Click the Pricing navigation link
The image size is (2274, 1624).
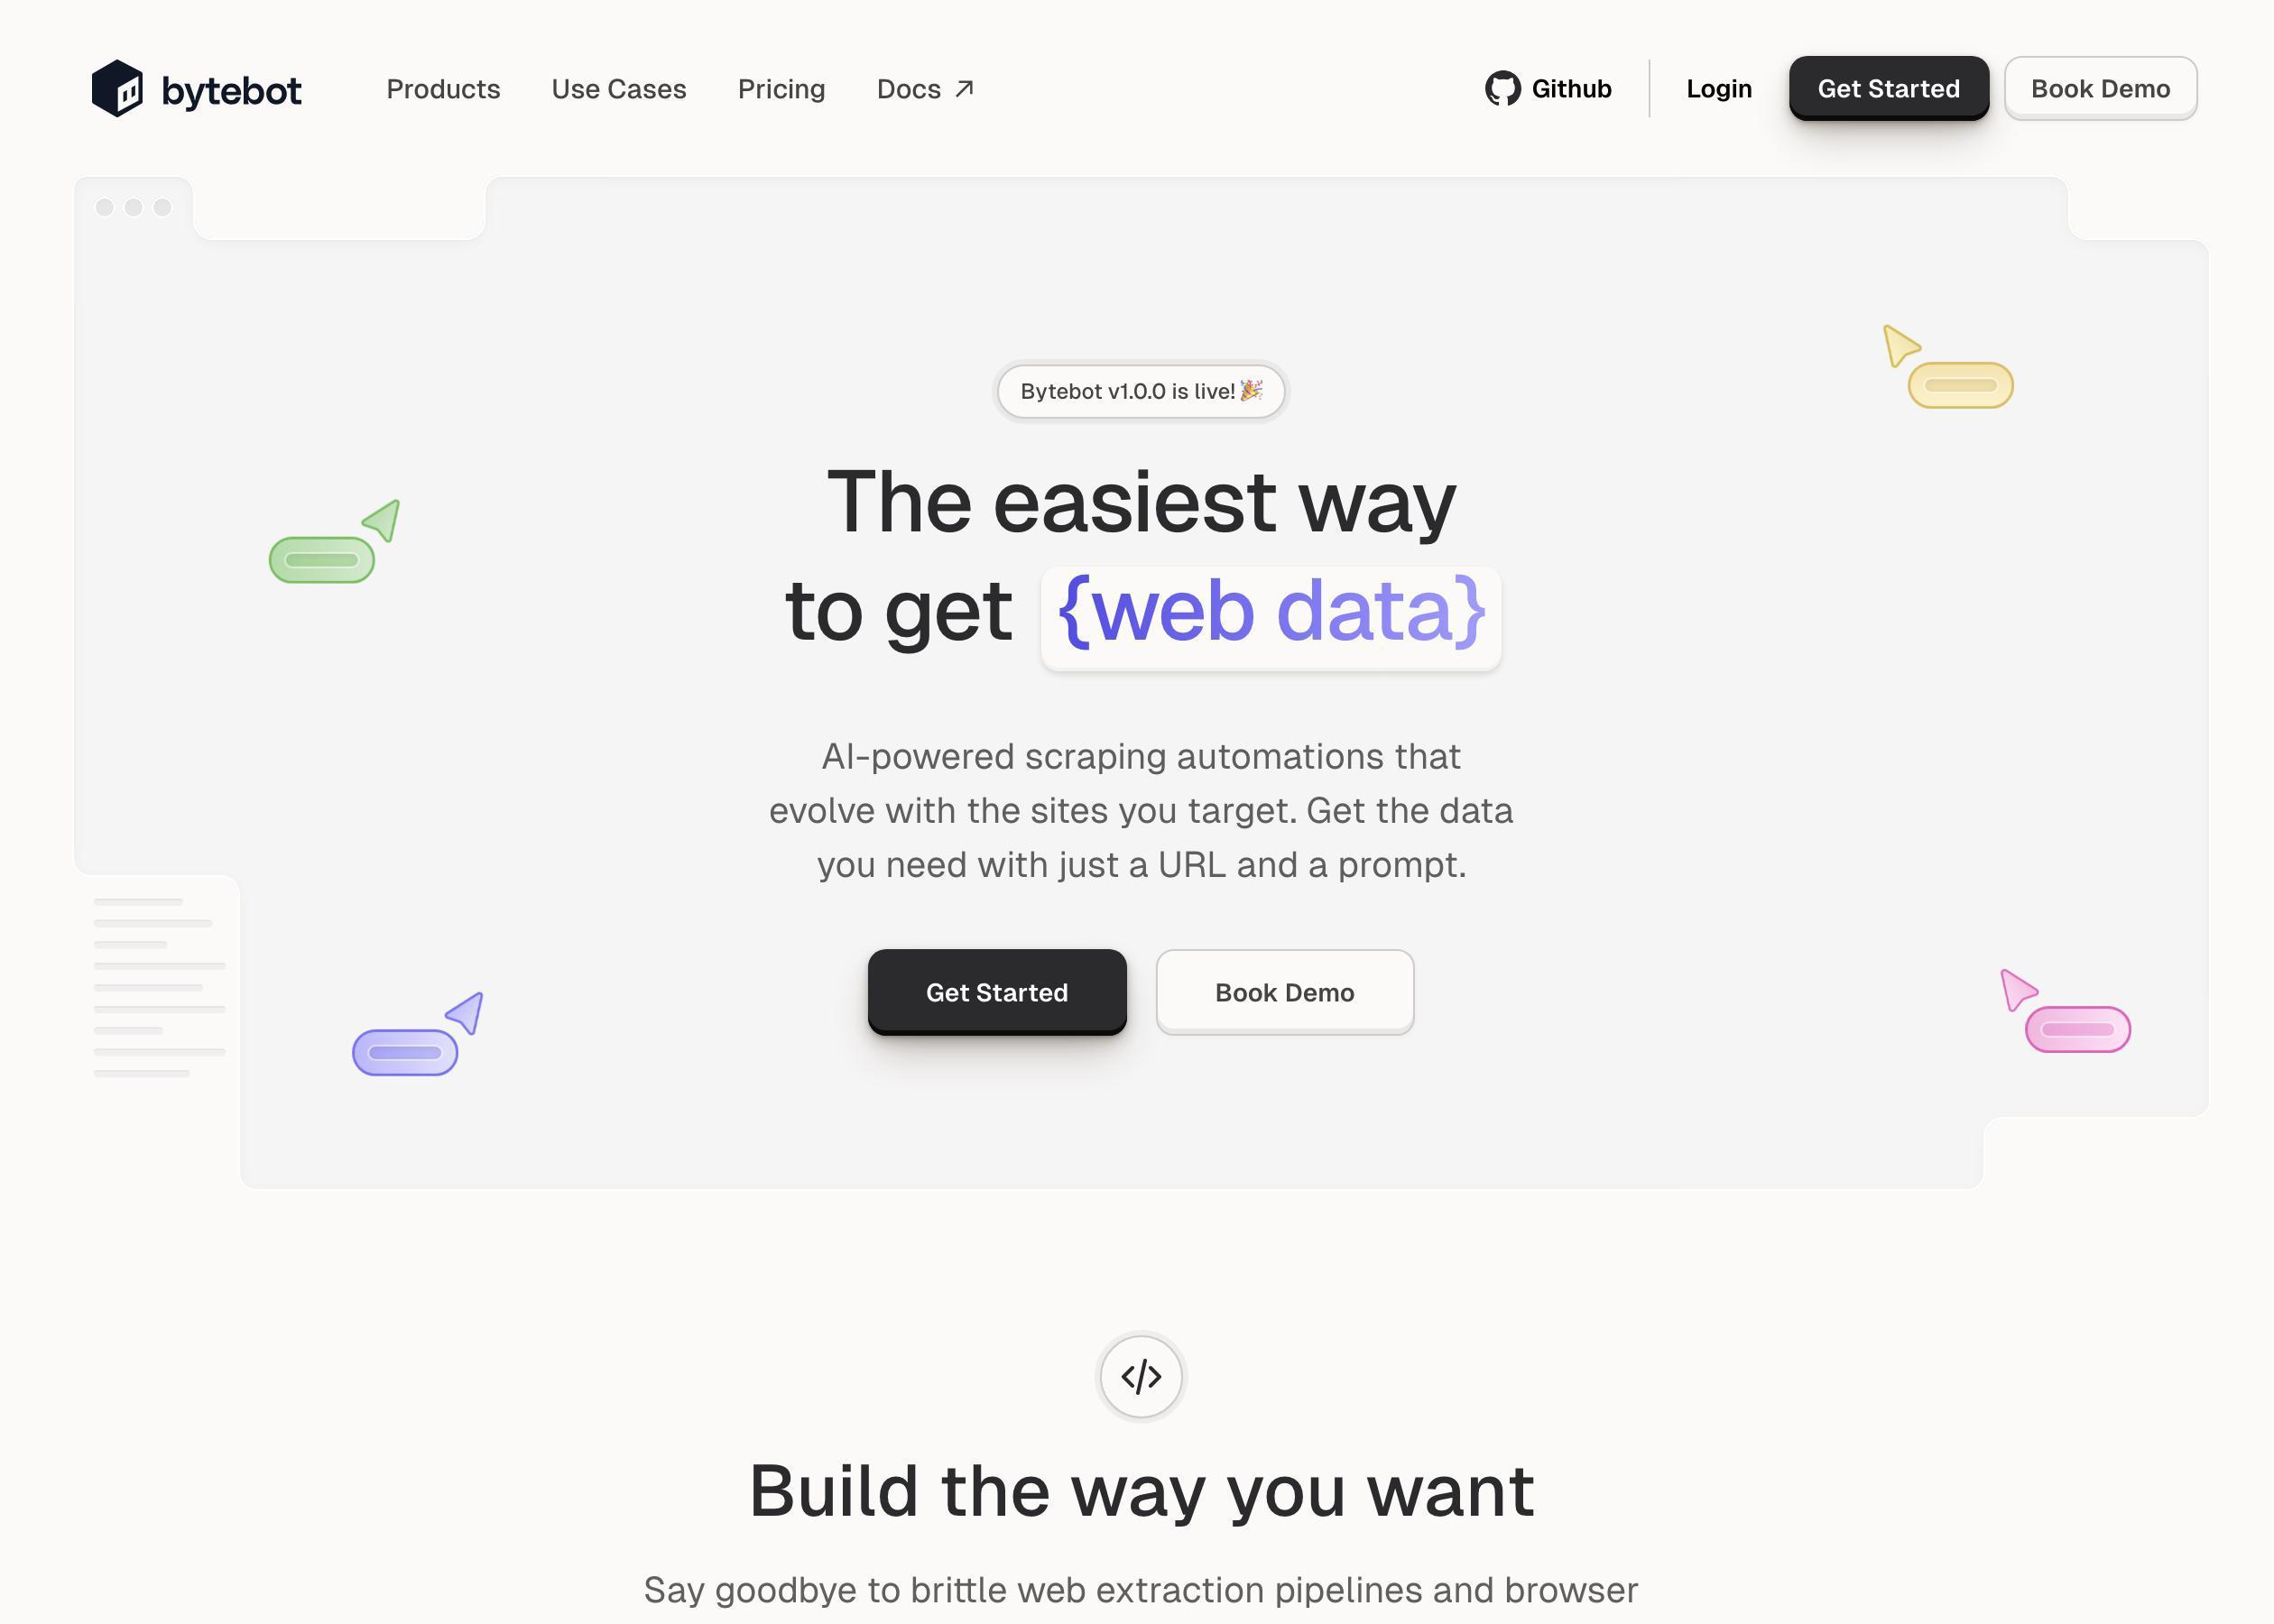[x=781, y=86]
